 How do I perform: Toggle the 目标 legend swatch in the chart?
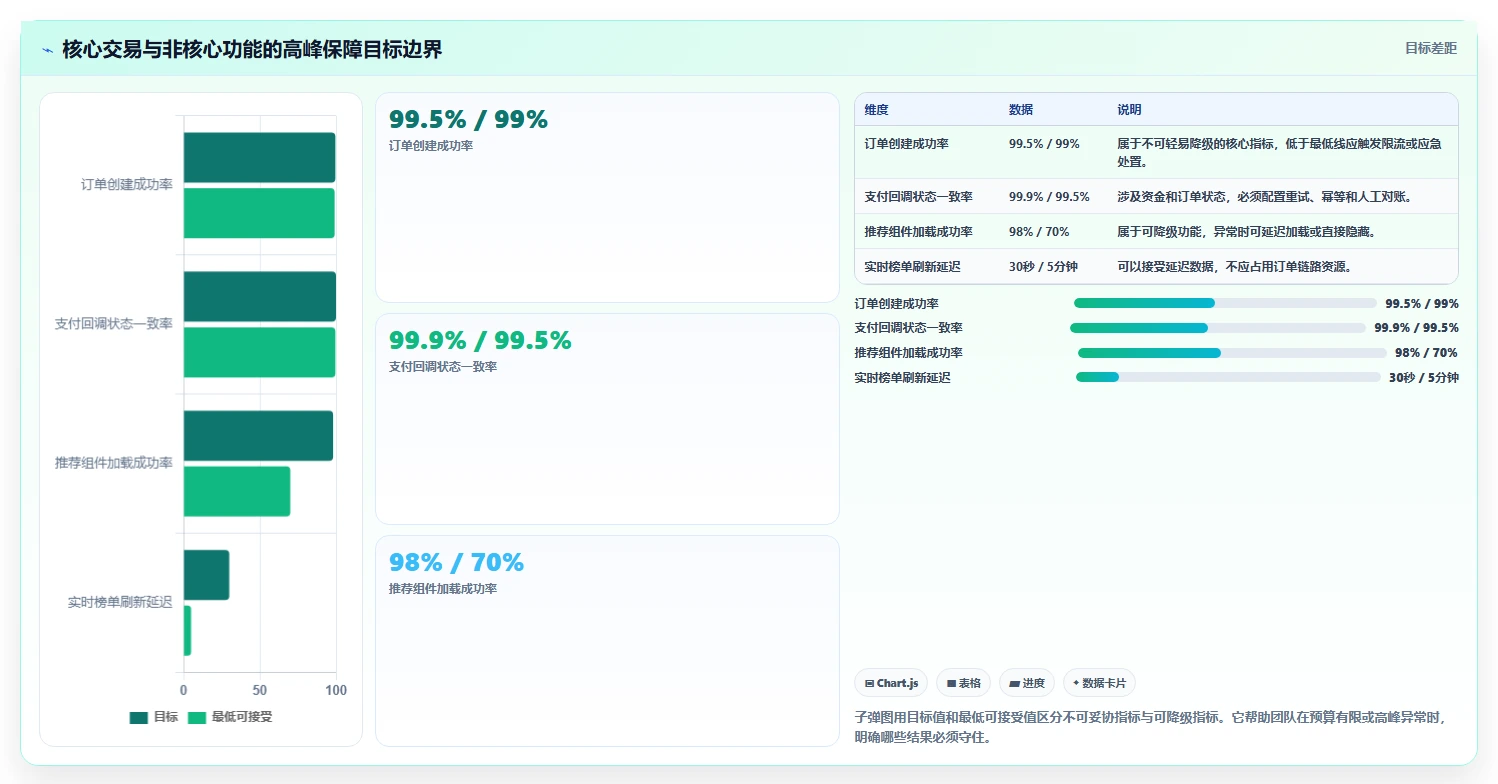pyautogui.click(x=138, y=717)
